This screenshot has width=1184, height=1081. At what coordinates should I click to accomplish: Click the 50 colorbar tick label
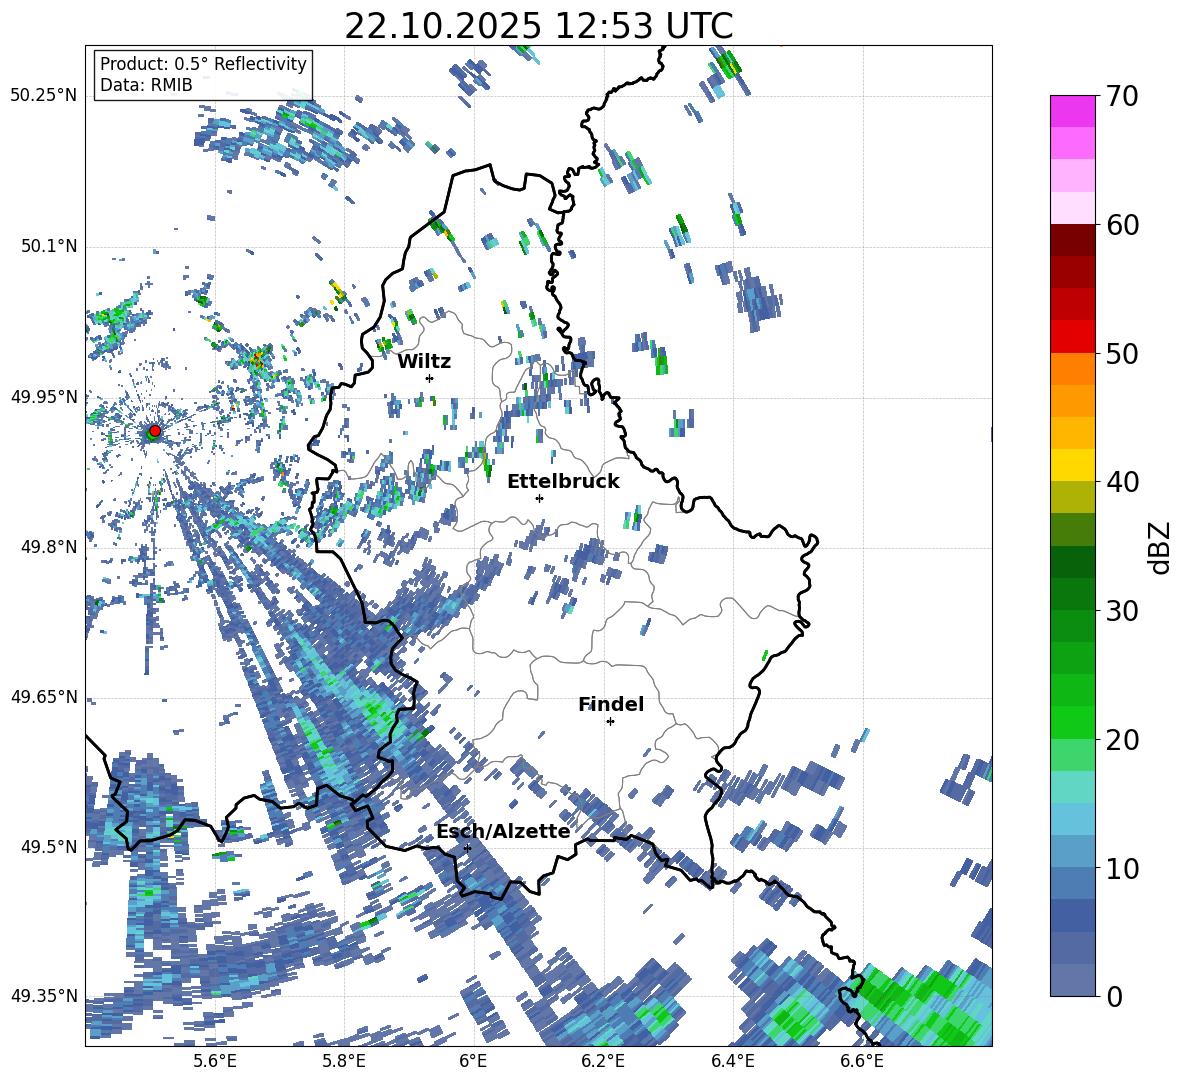point(1122,354)
